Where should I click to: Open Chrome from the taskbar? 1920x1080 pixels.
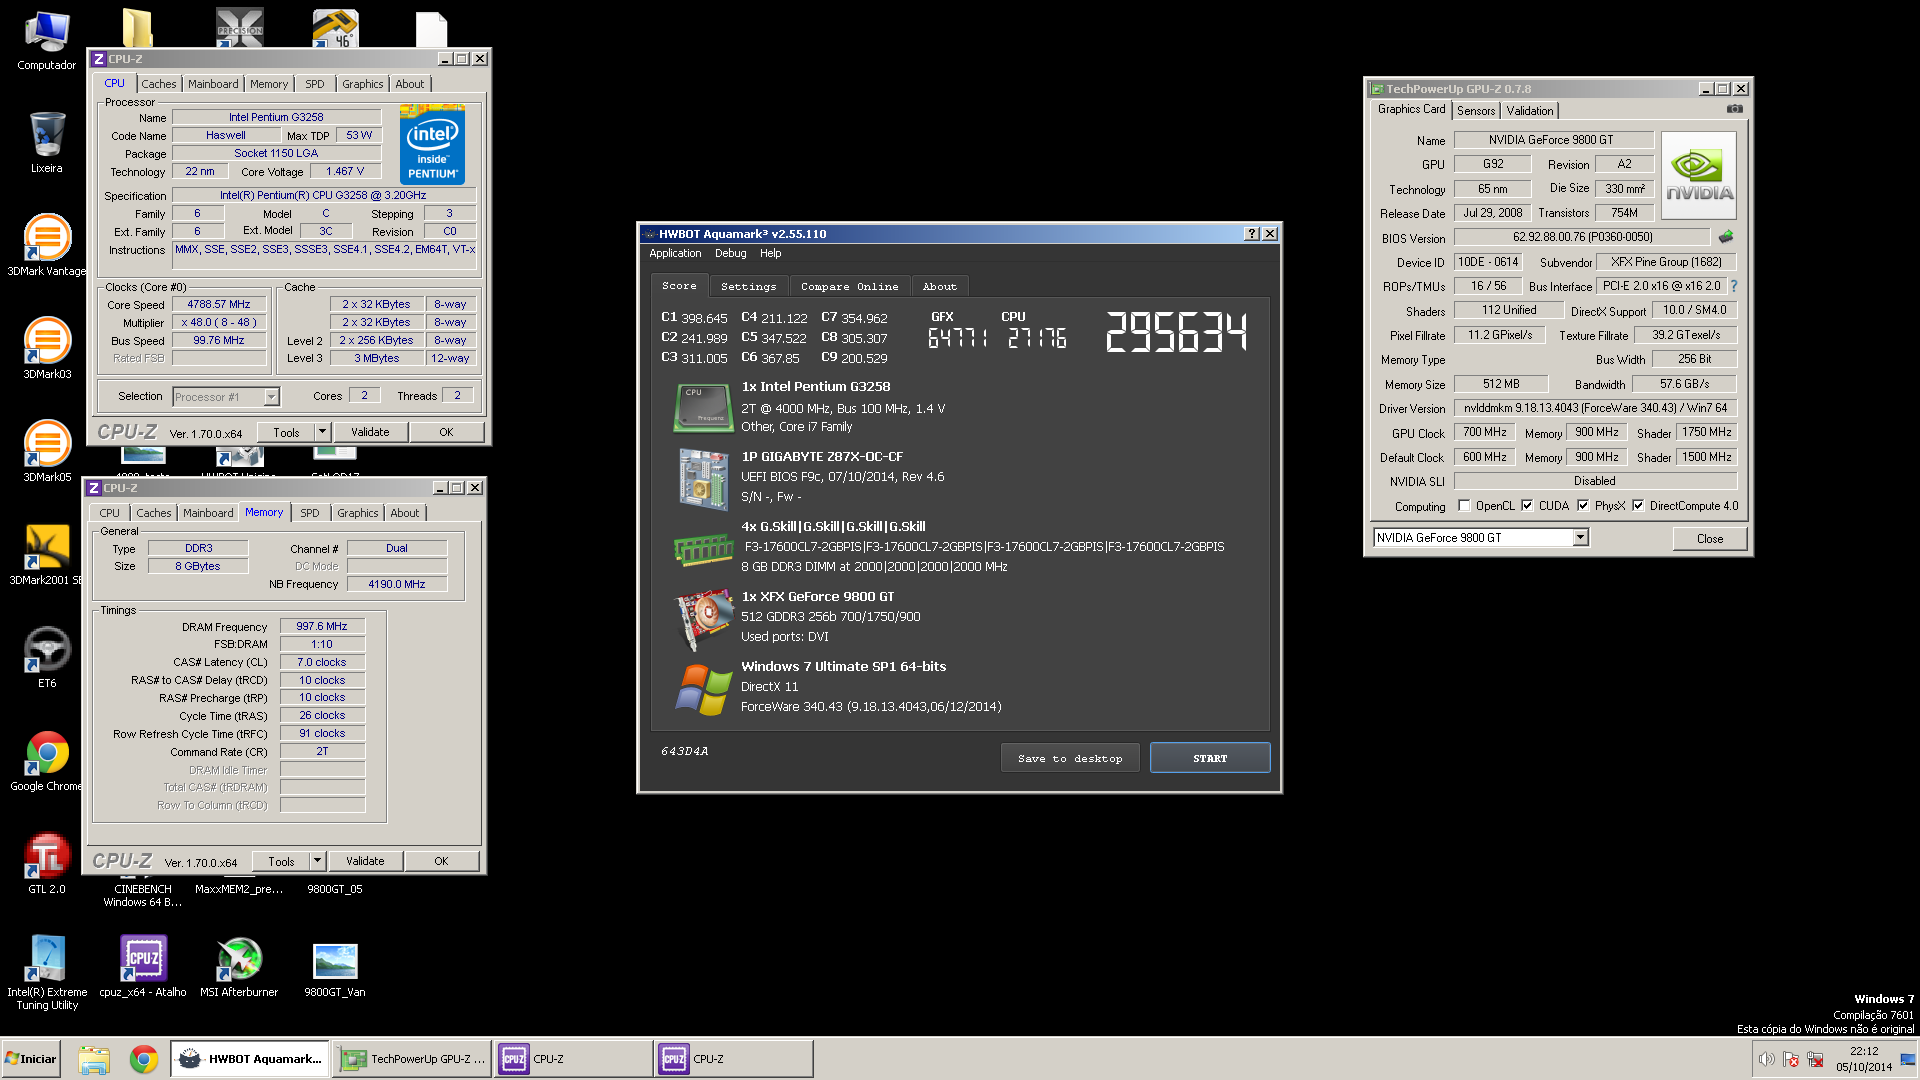click(x=144, y=1059)
